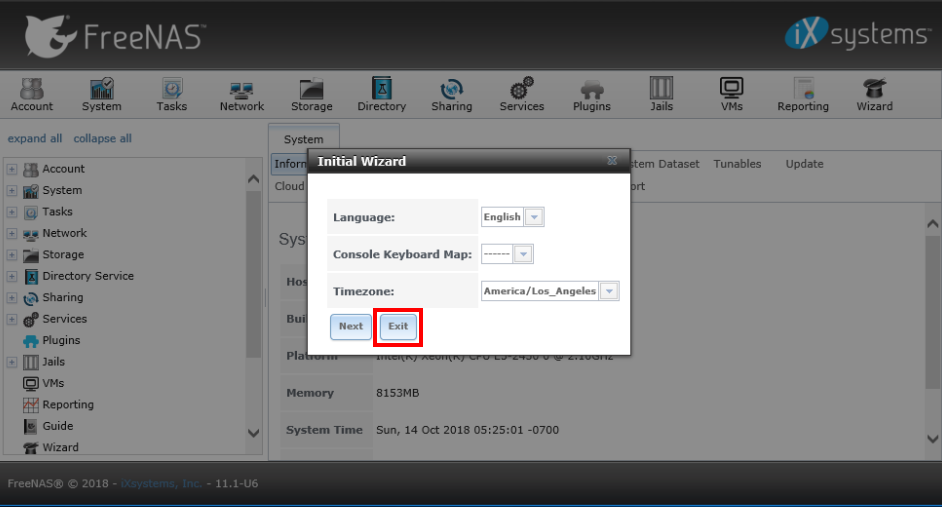Open the Jails toolbar icon
The height and width of the screenshot is (507, 942).
pos(661,95)
